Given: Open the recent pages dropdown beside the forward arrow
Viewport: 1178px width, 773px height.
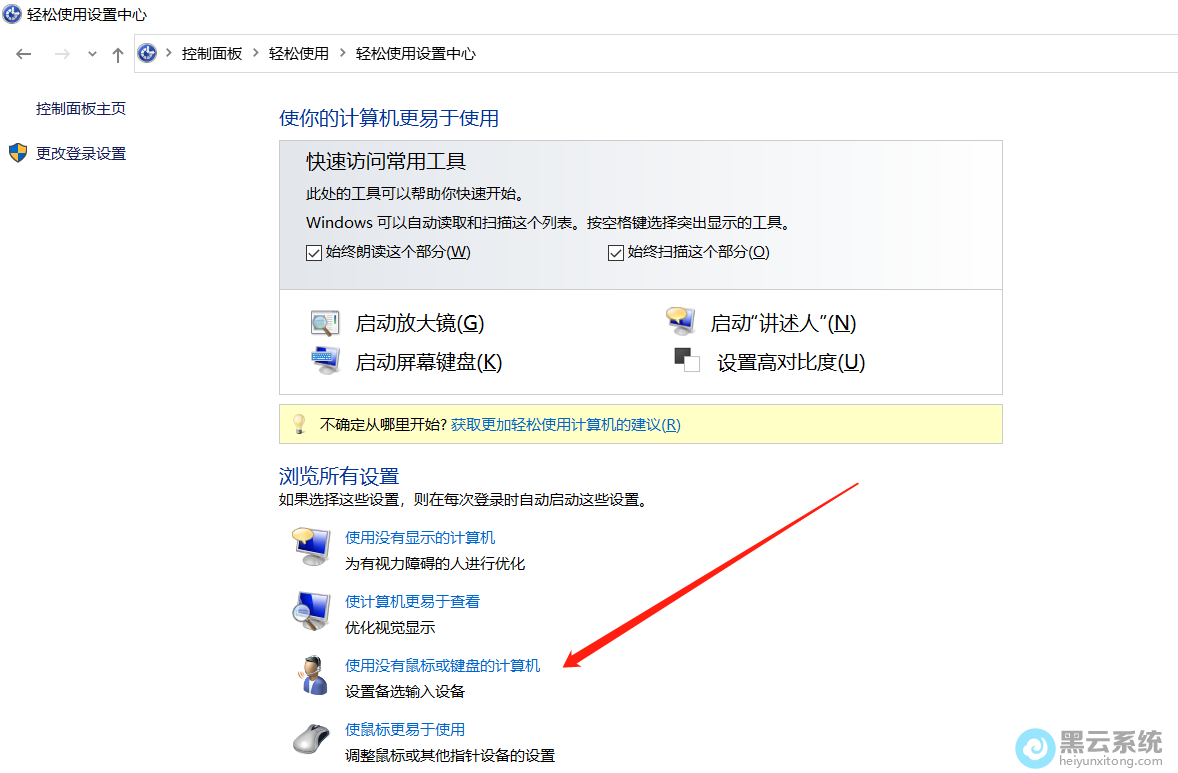Looking at the screenshot, I should pyautogui.click(x=91, y=54).
